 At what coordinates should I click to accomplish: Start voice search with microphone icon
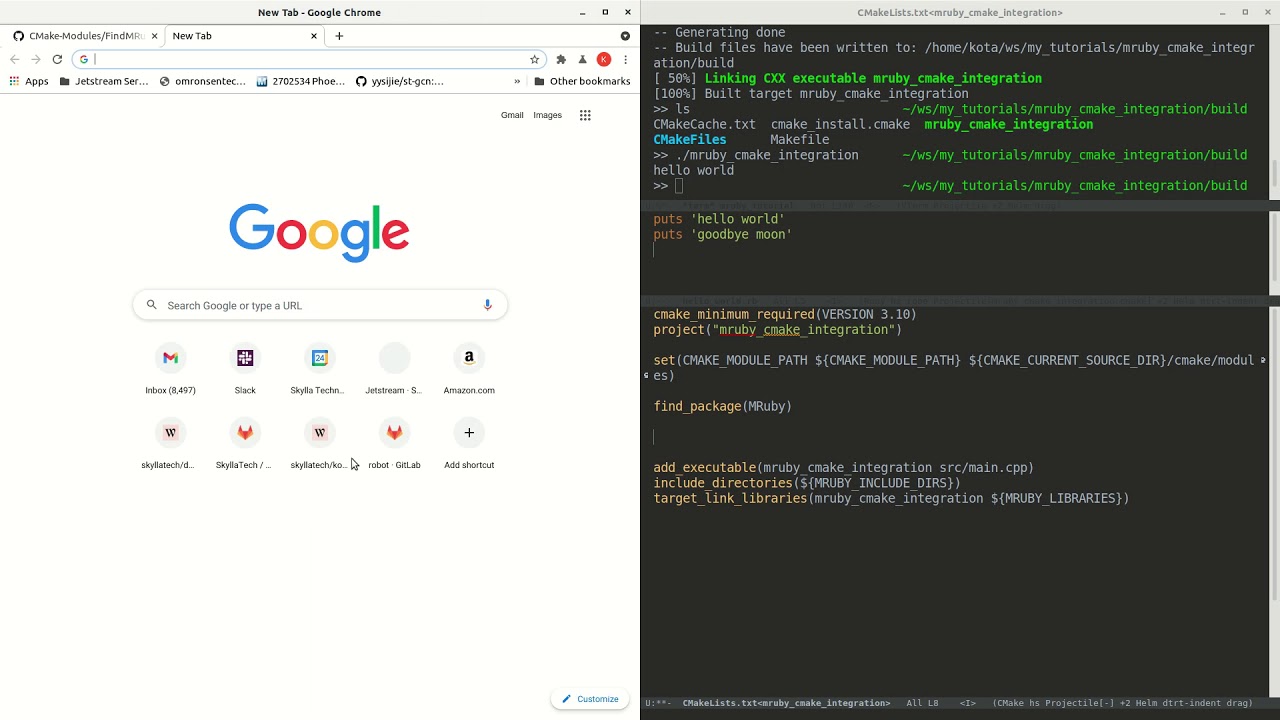[488, 305]
